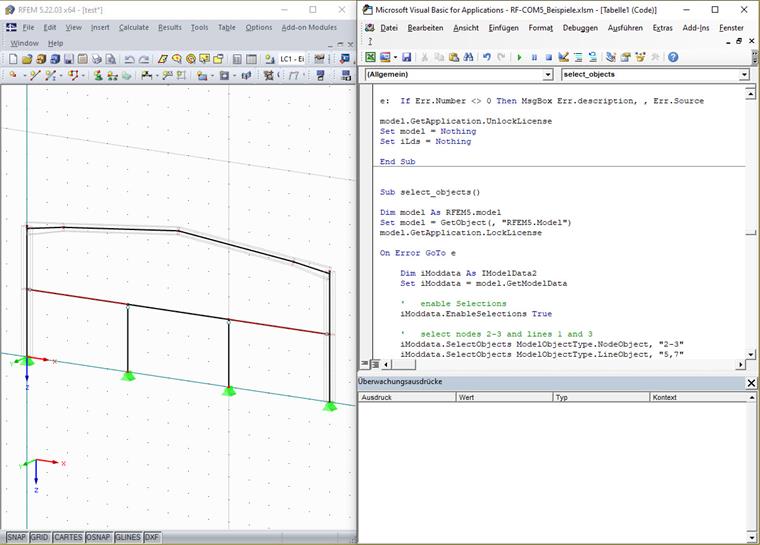Click VBA Find binoculars icon
Viewport: 760px width, 545px height.
pos(468,57)
